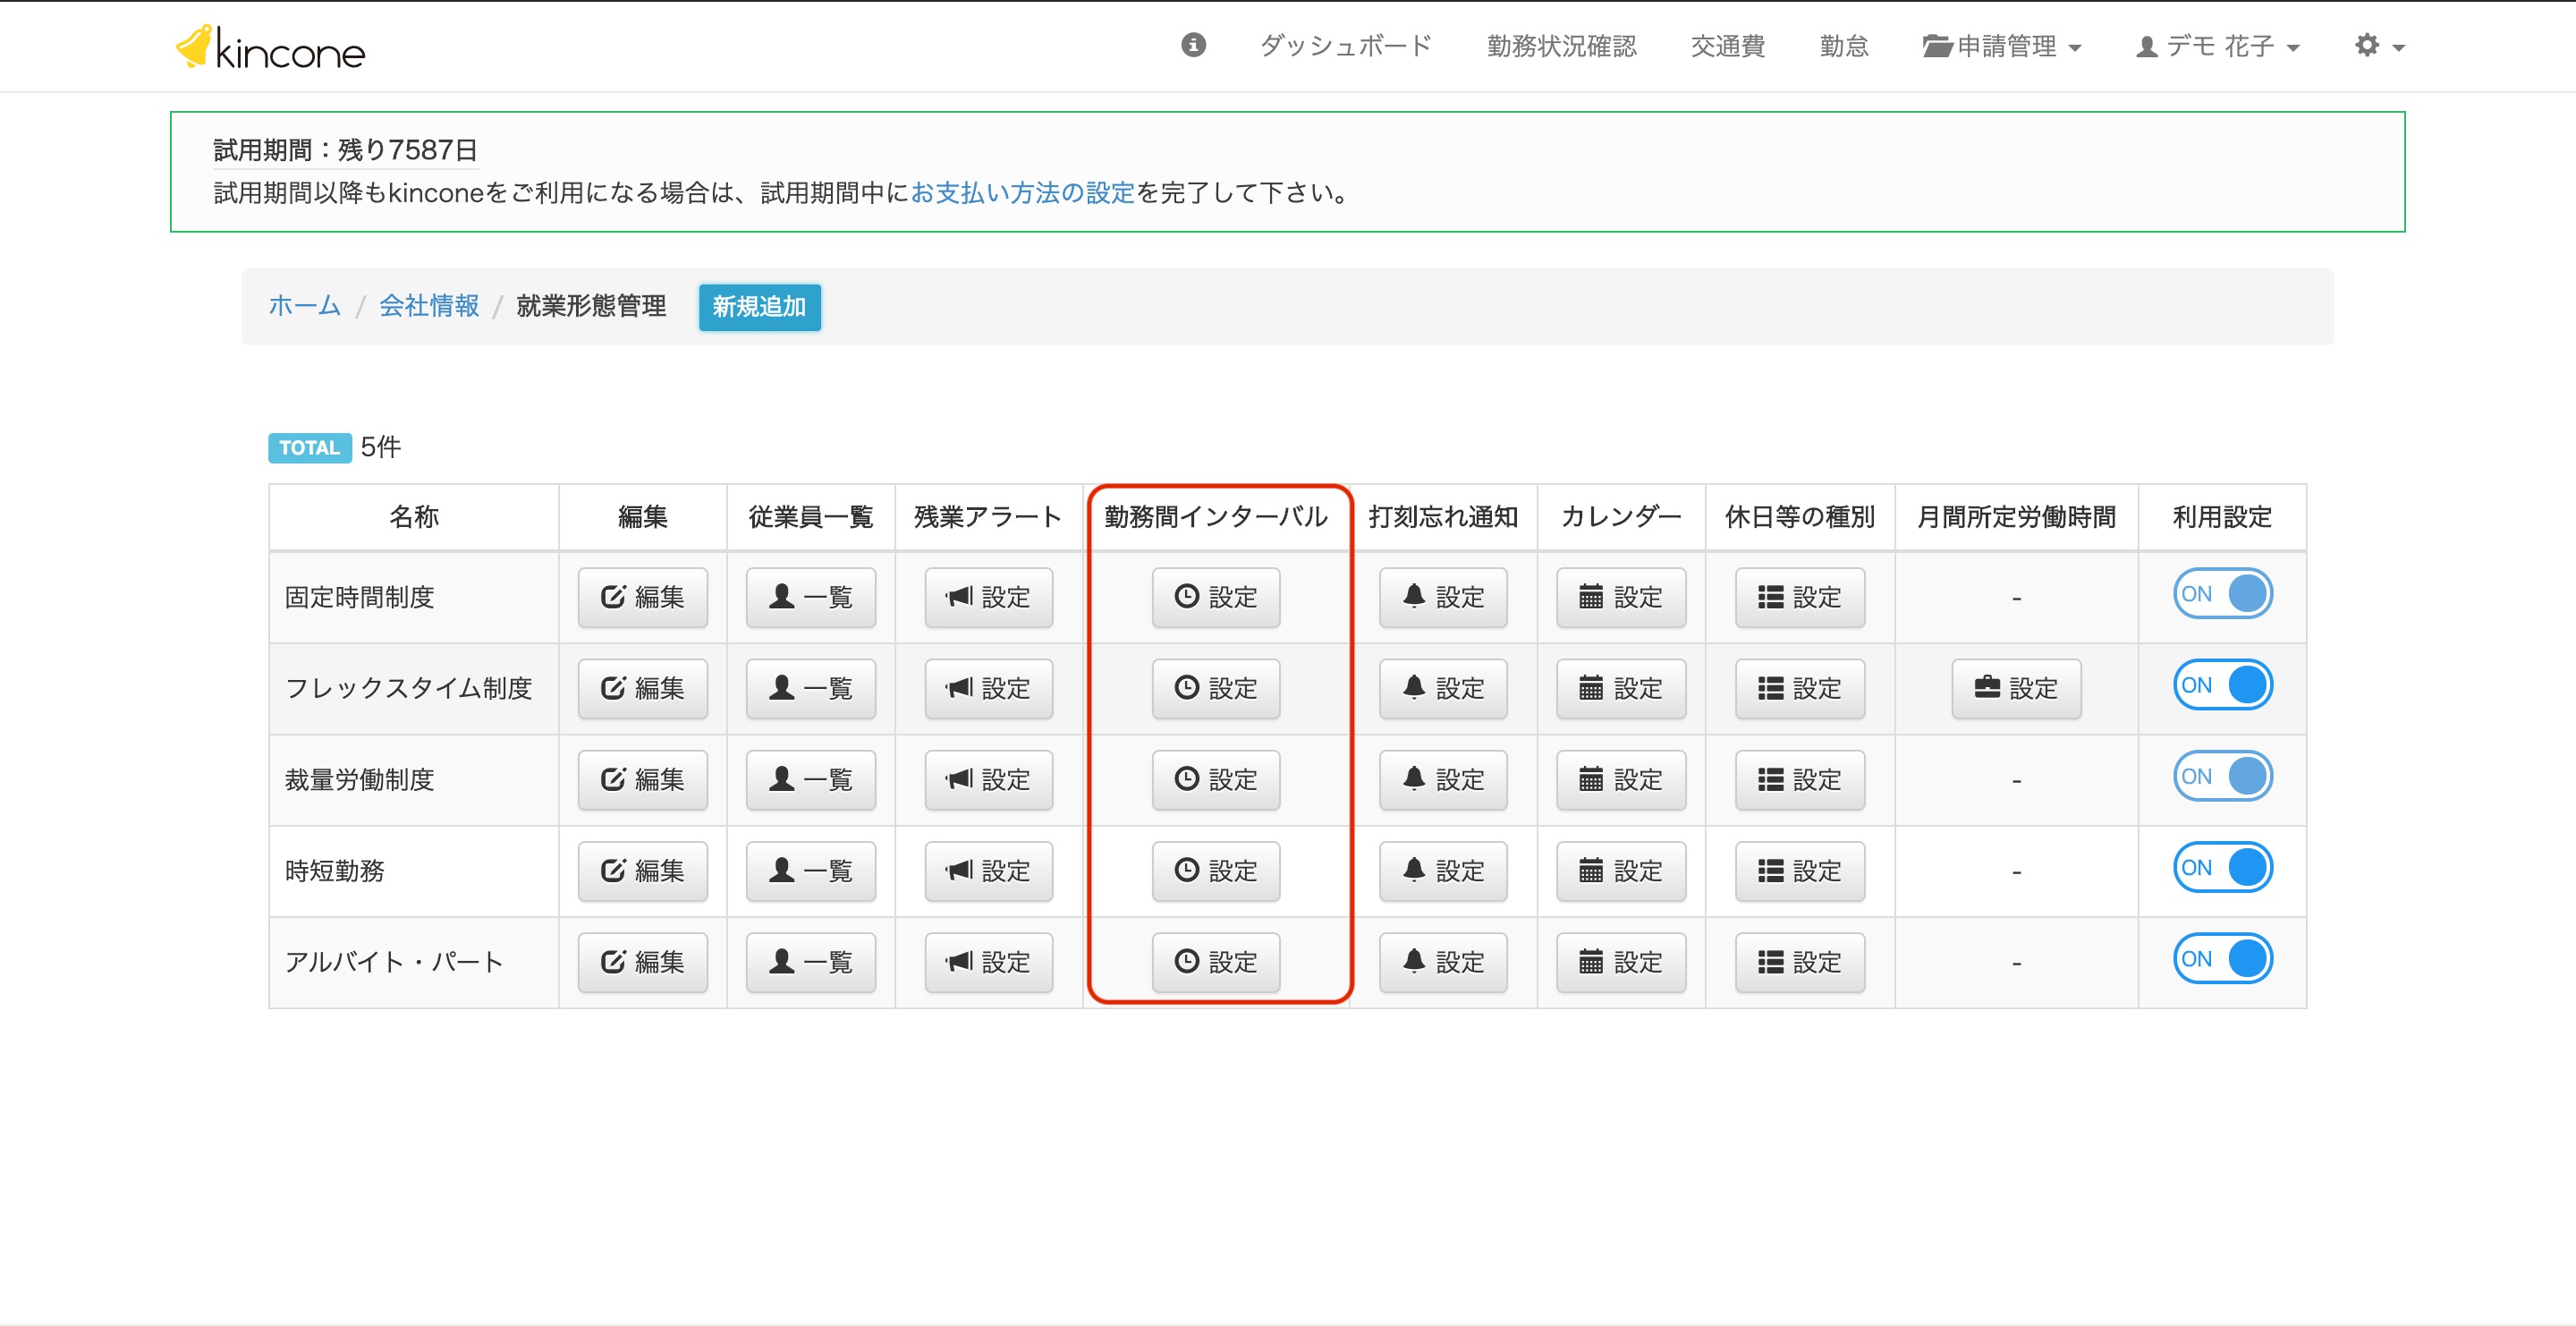Edit the フレックスタイム制度 work type

pos(642,688)
